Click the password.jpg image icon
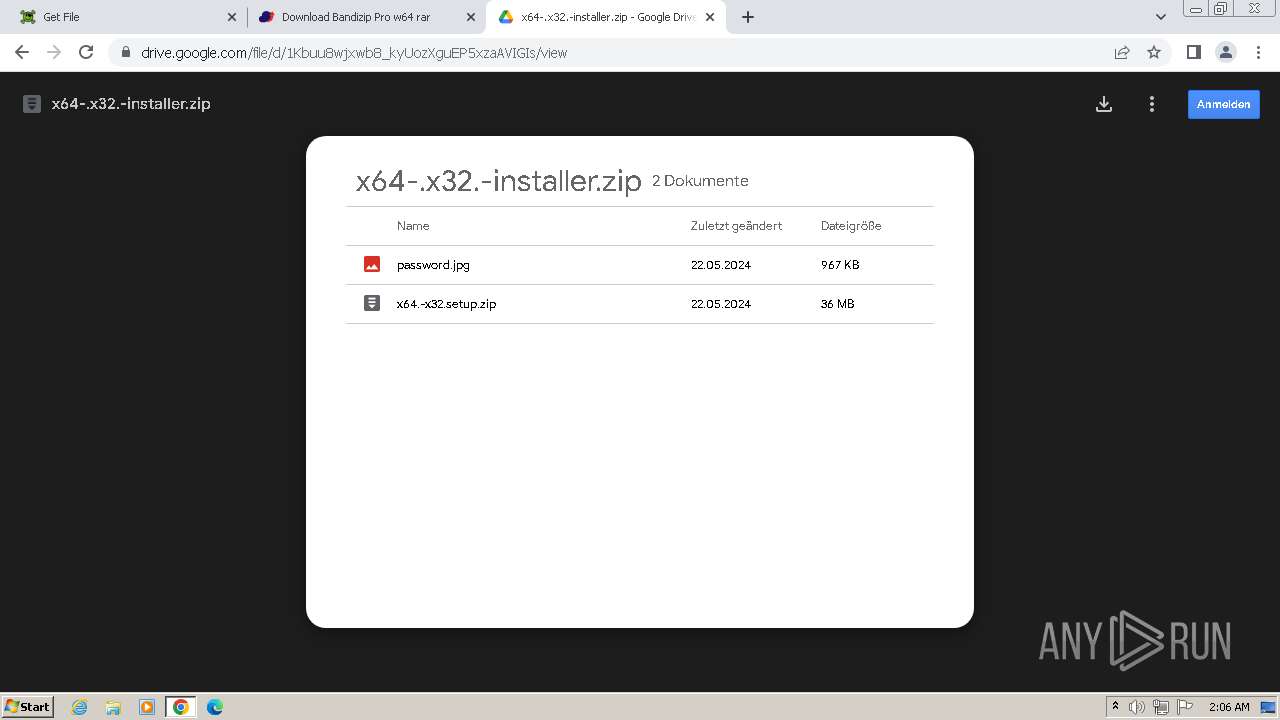 pos(372,265)
